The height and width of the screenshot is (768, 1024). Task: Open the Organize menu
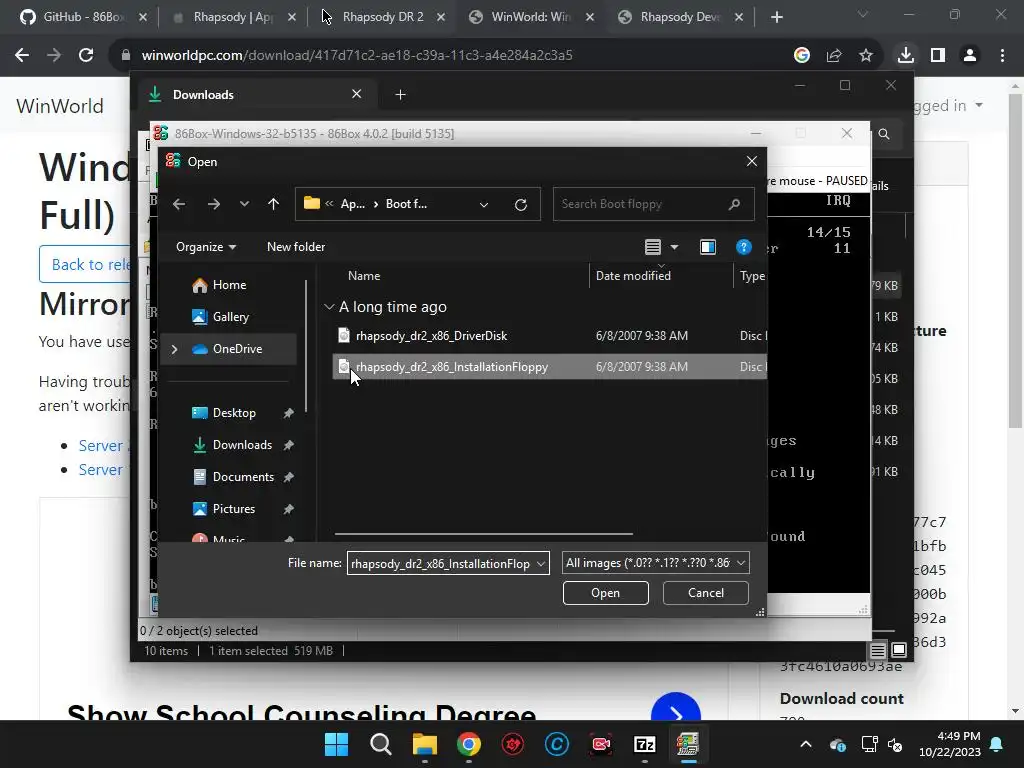click(206, 247)
